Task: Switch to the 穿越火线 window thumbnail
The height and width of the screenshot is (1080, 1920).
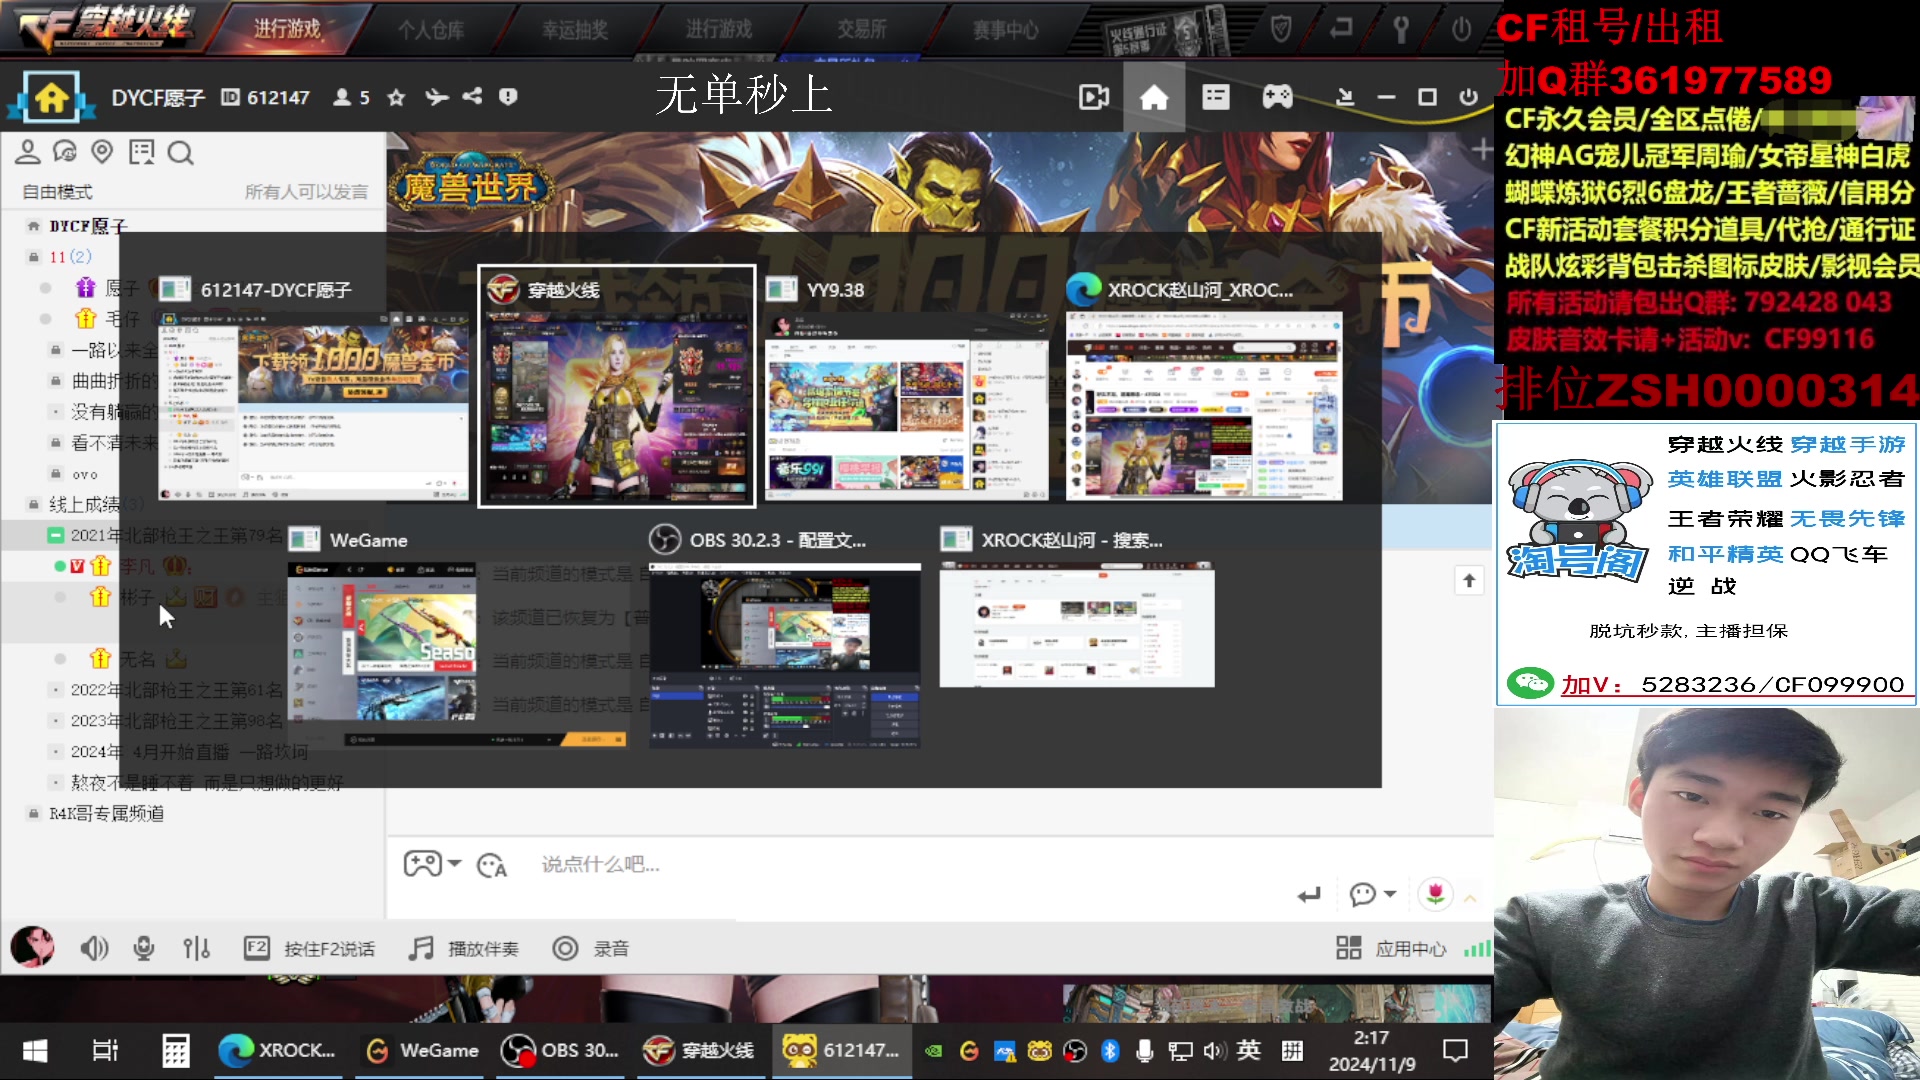Action: (617, 386)
